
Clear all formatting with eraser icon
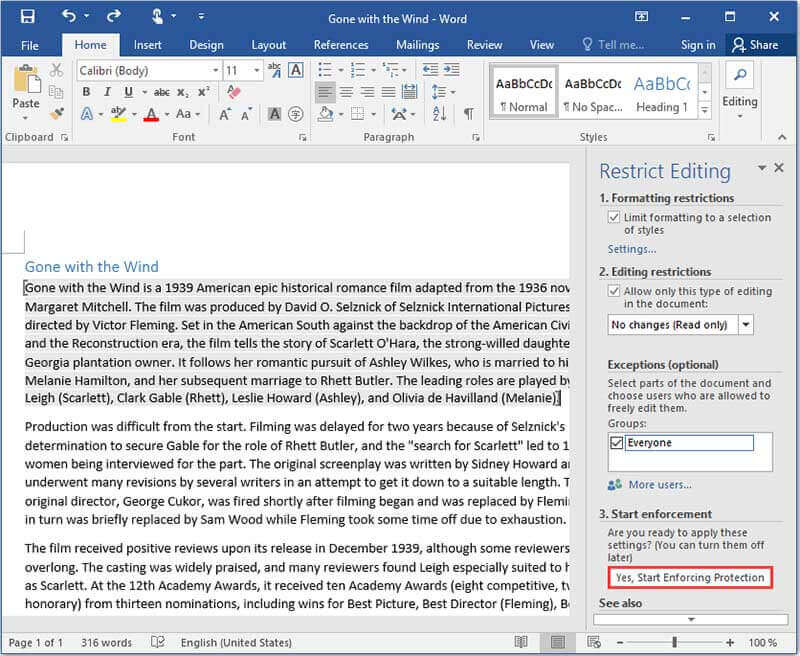point(234,92)
